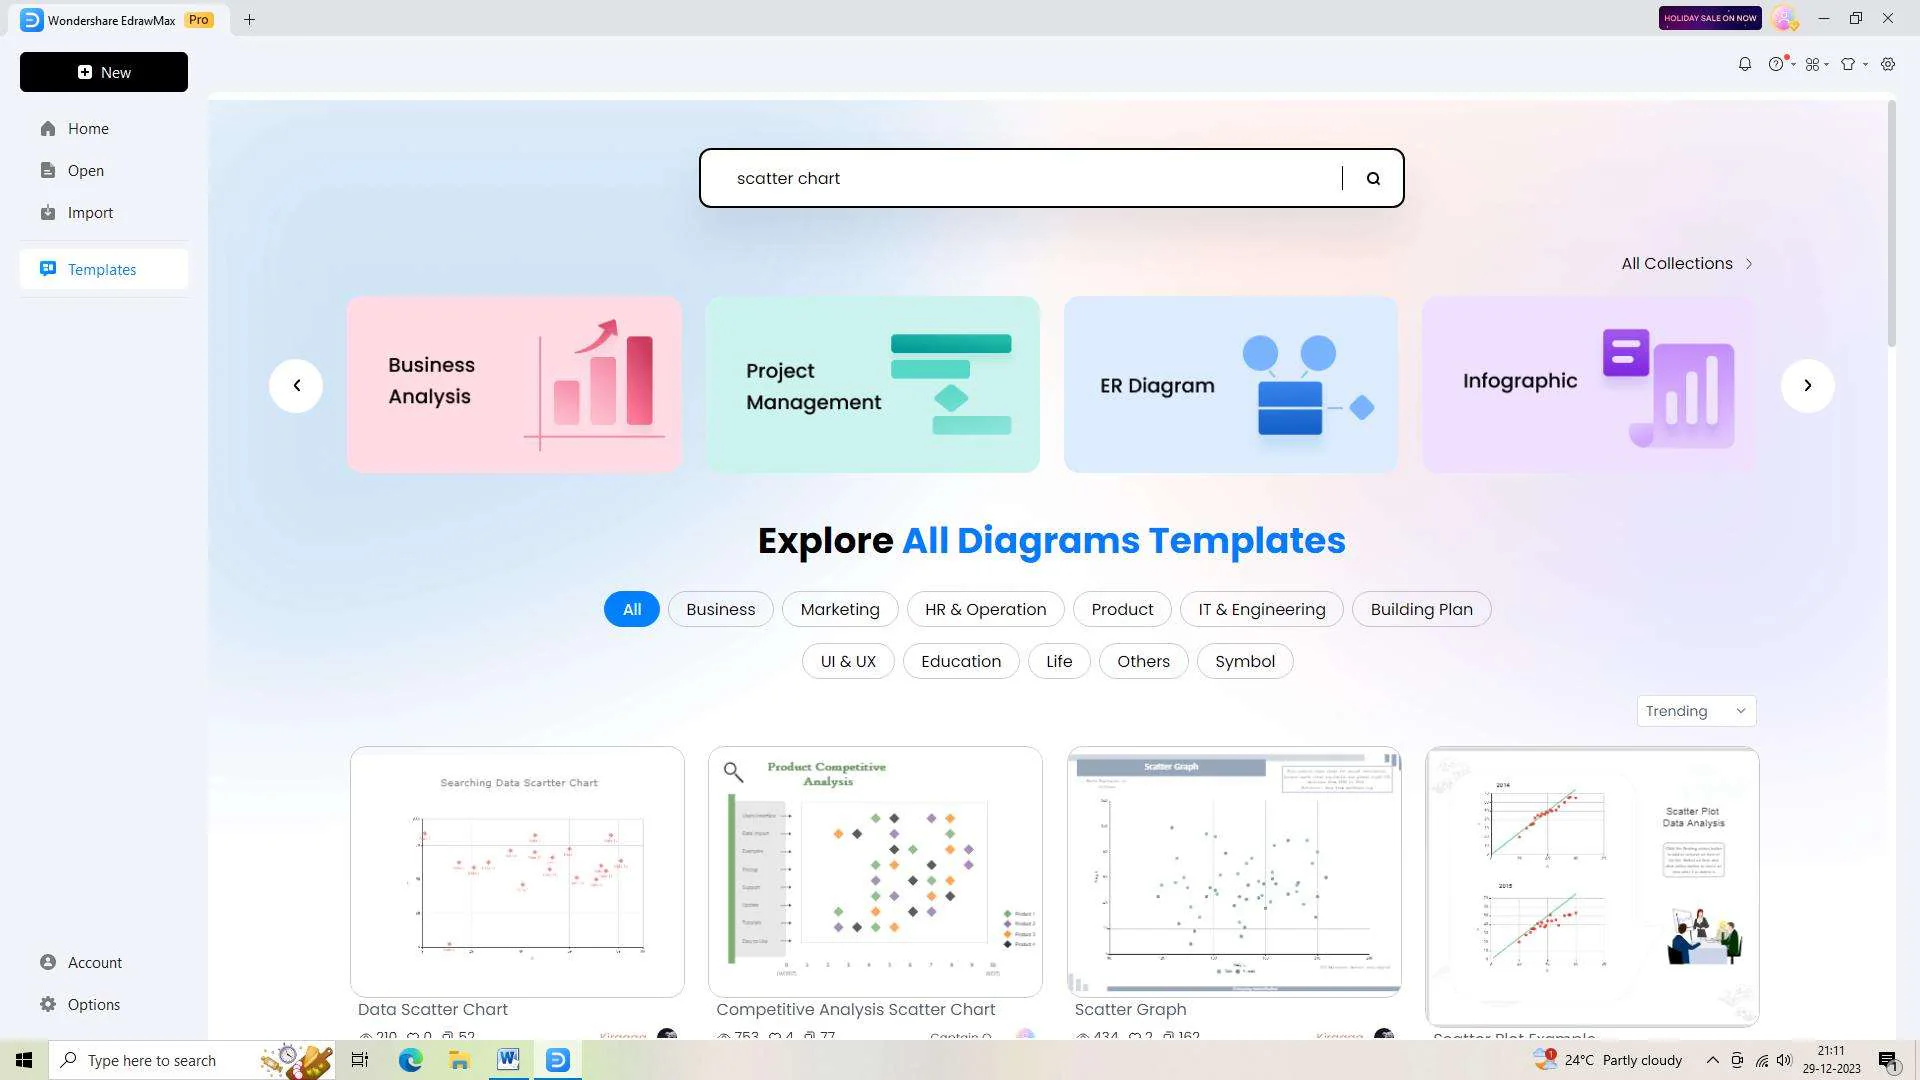Screen dimensions: 1920x1080
Task: Select the Business filter tab
Action: pyautogui.click(x=720, y=609)
